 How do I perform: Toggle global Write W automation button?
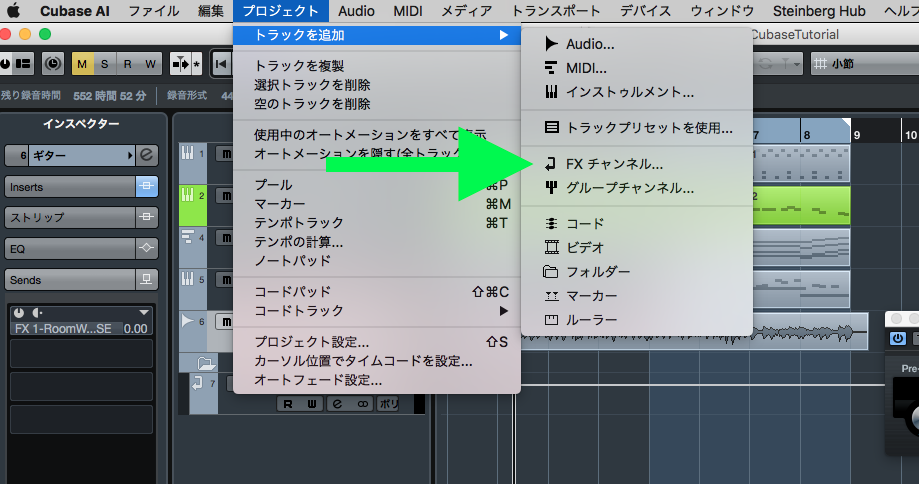pyautogui.click(x=151, y=64)
